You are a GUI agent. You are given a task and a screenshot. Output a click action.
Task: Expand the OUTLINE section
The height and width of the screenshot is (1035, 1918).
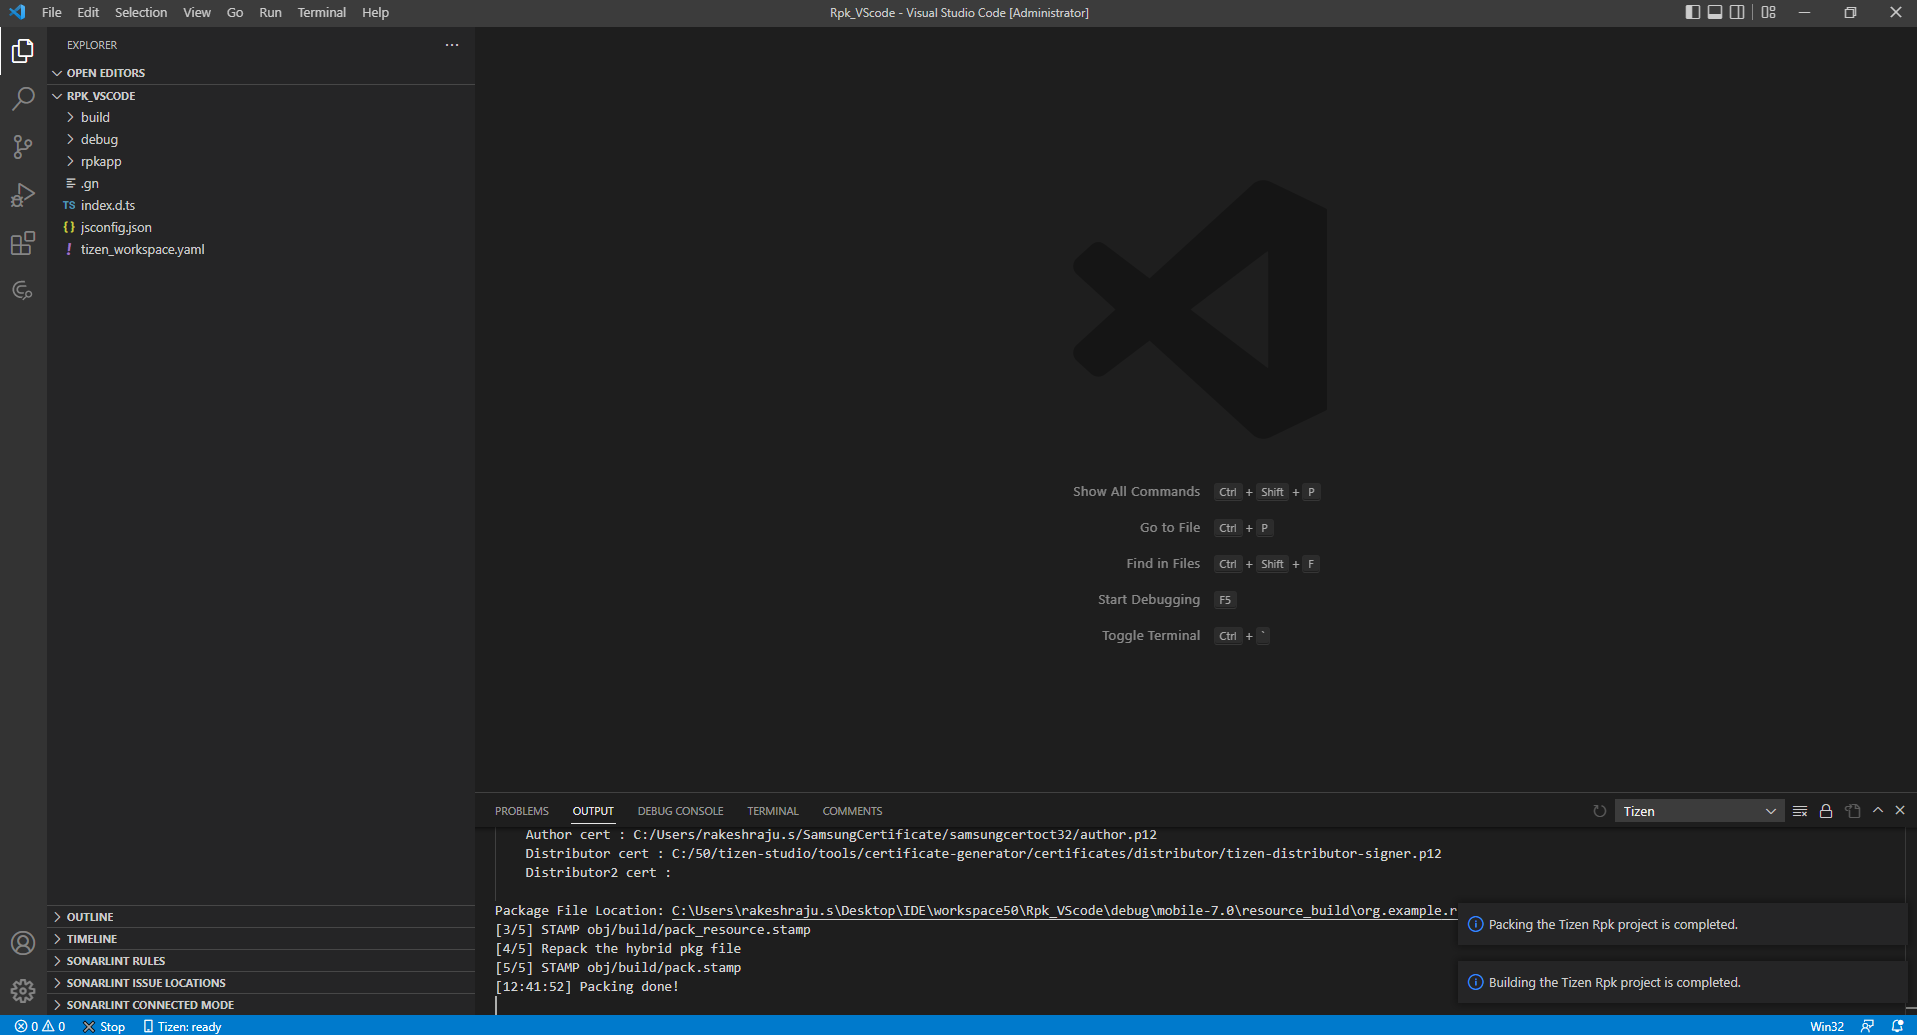click(90, 917)
